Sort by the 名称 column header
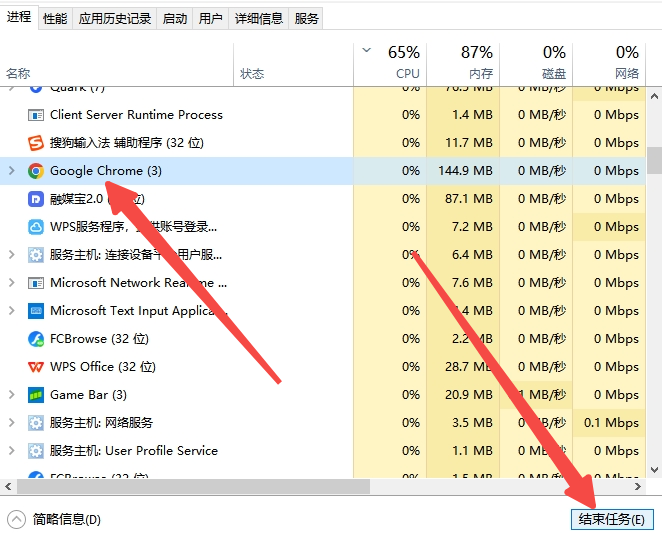The height and width of the screenshot is (533, 662). click(117, 64)
